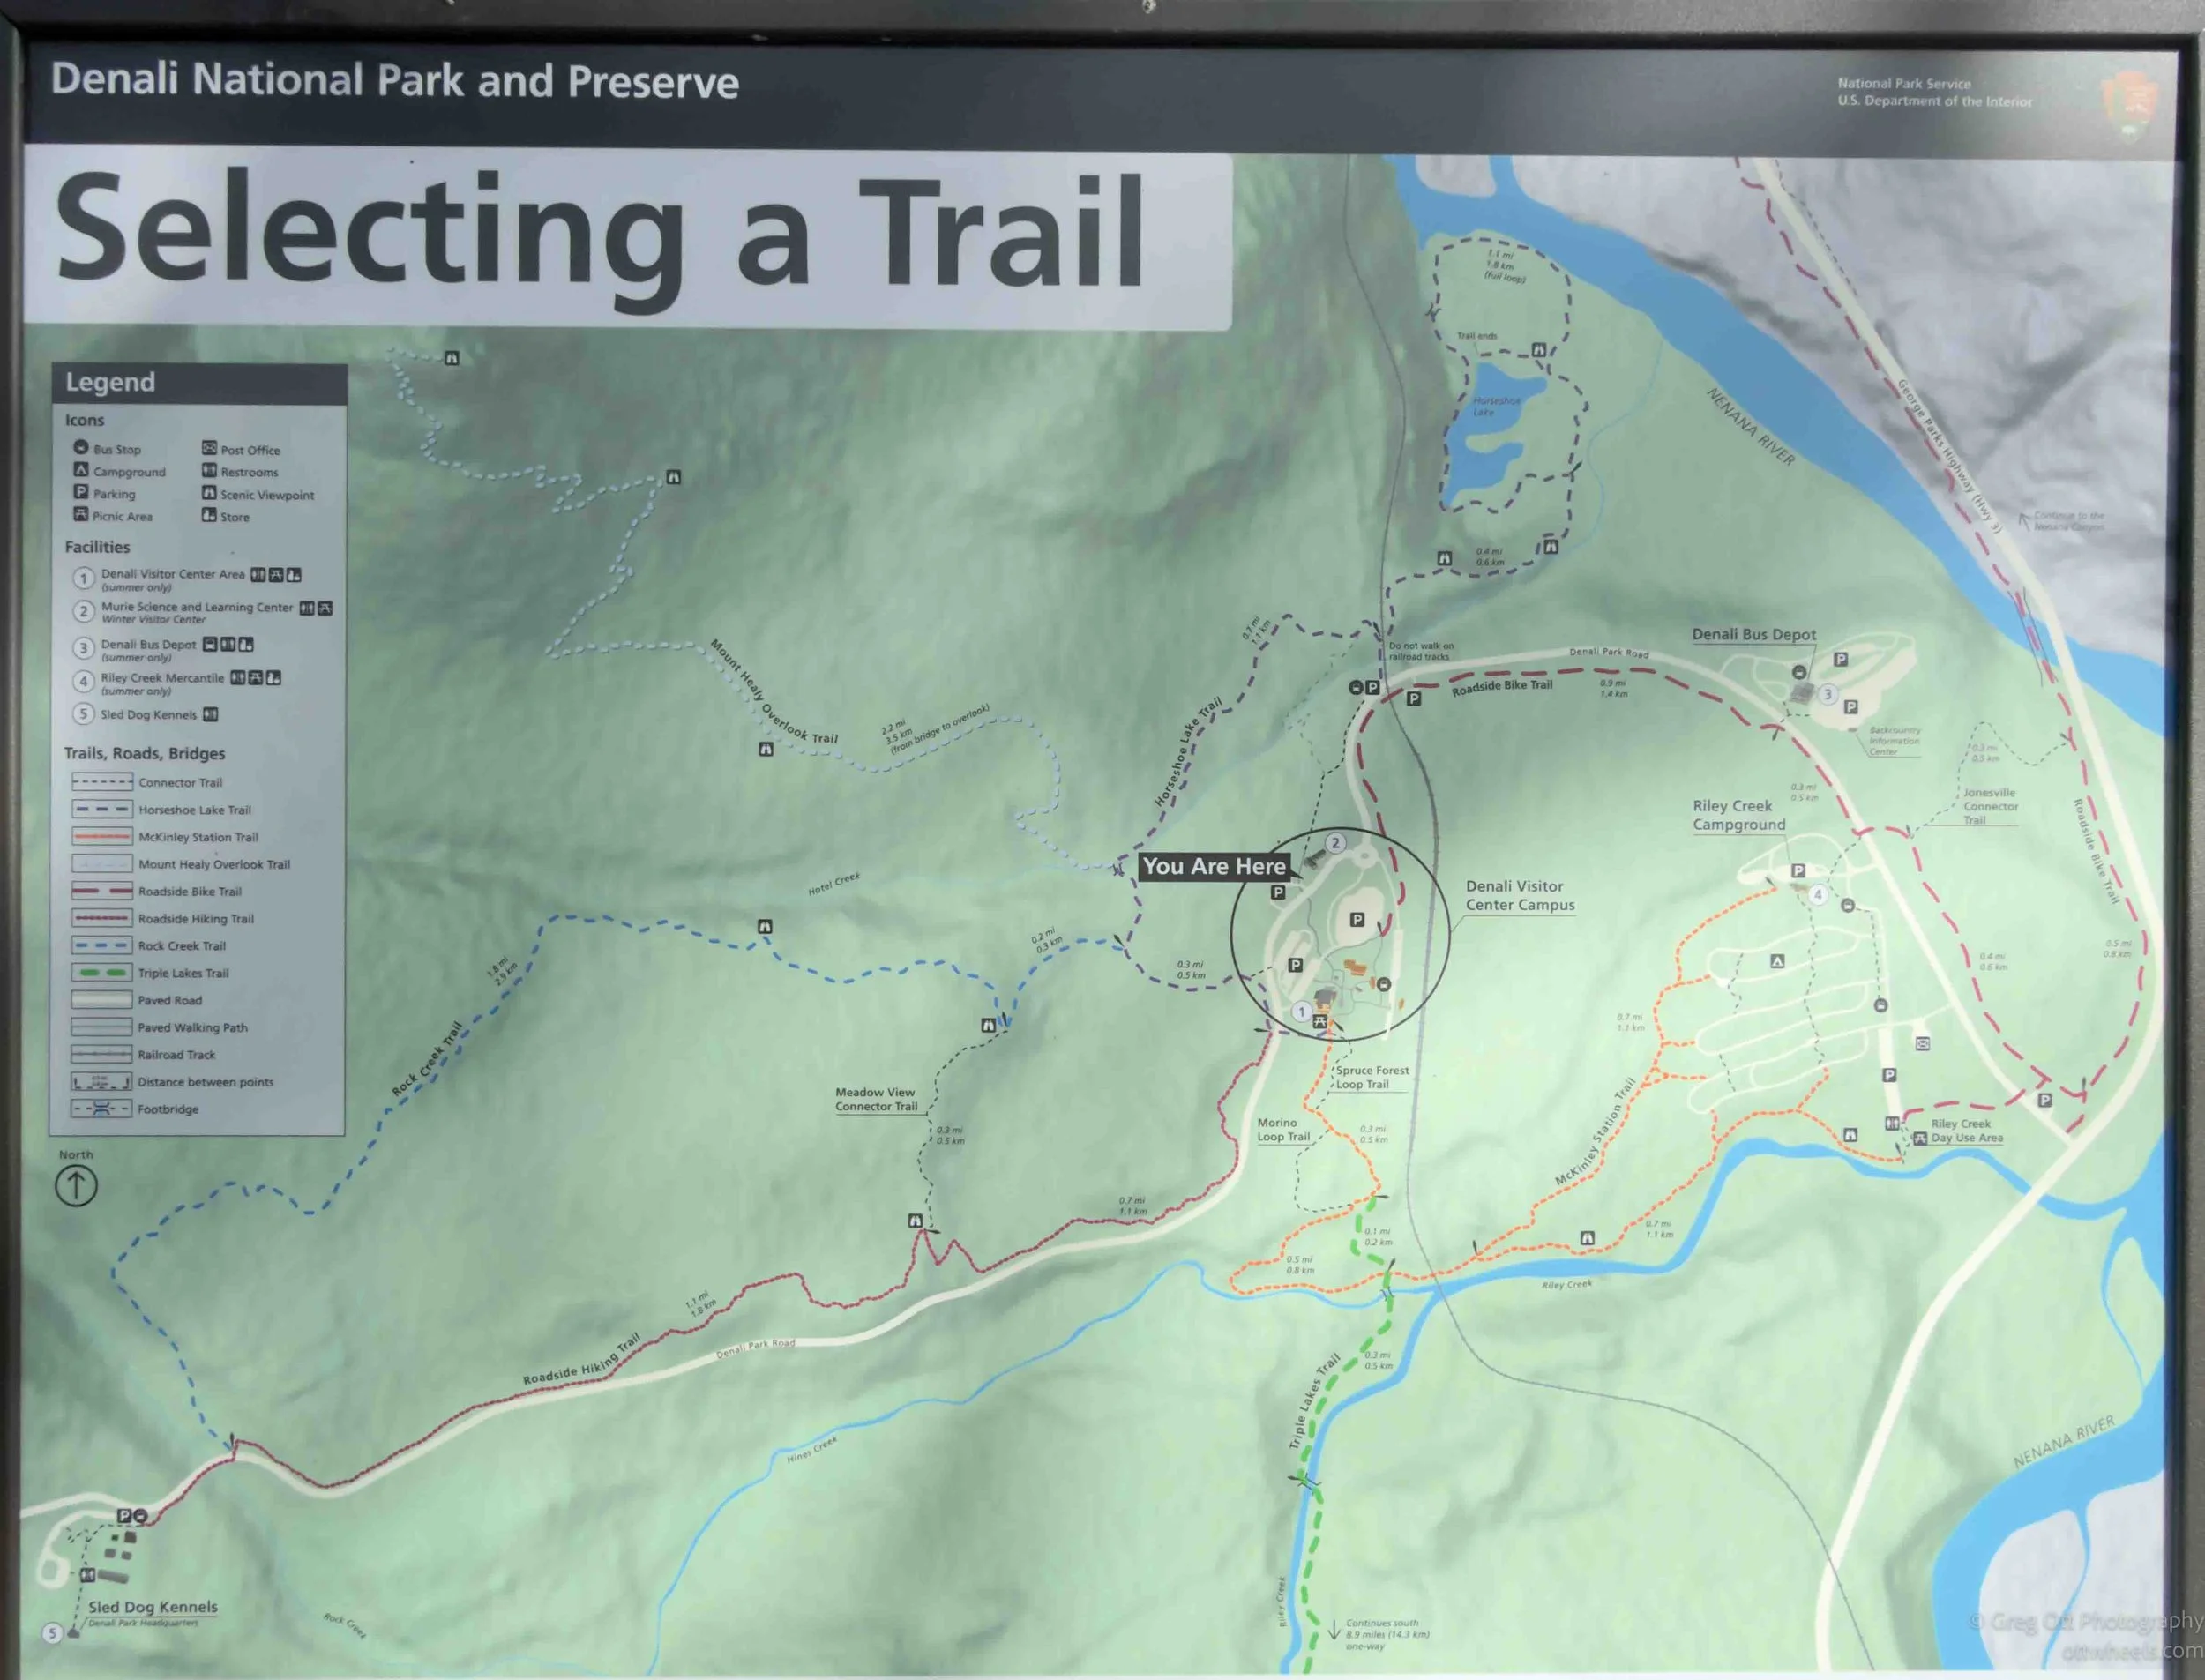2205x1680 pixels.
Task: Click the Railroad Track legend sample
Action: pos(101,1054)
